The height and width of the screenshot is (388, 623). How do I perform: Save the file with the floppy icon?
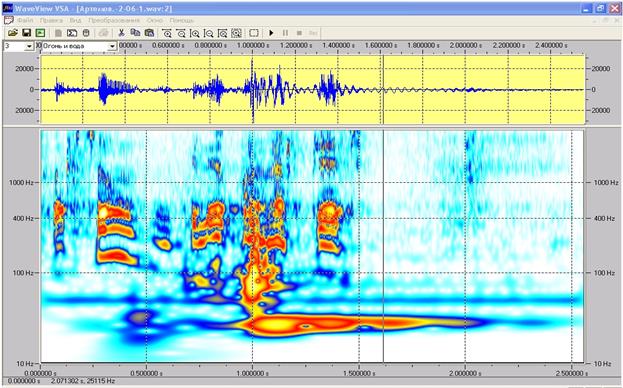(27, 33)
